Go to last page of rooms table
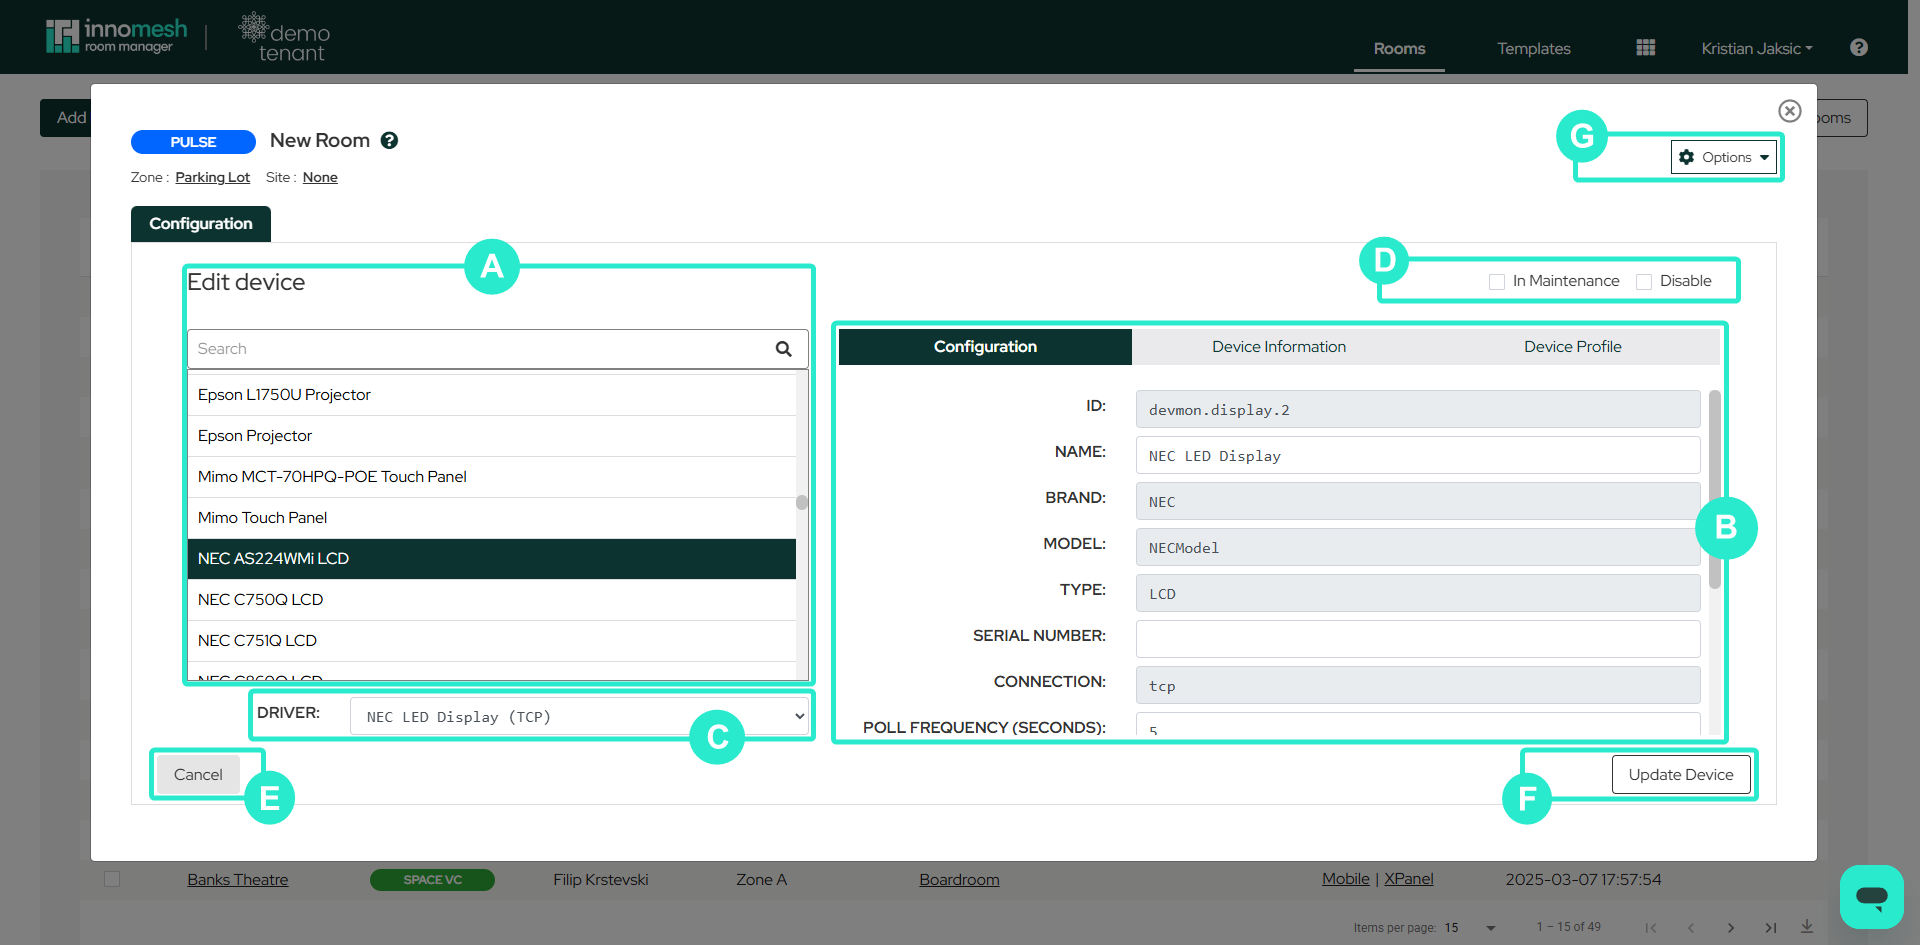The image size is (1920, 945). coord(1771,928)
